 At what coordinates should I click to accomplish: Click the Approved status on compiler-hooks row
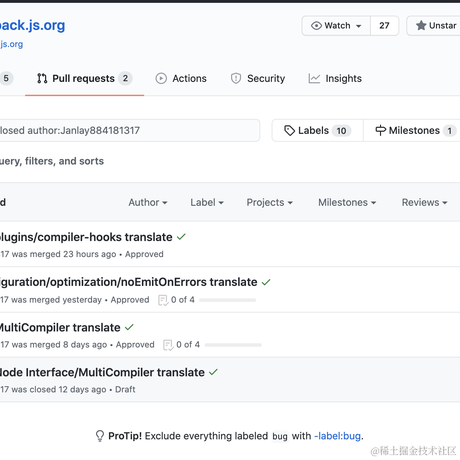pos(144,254)
